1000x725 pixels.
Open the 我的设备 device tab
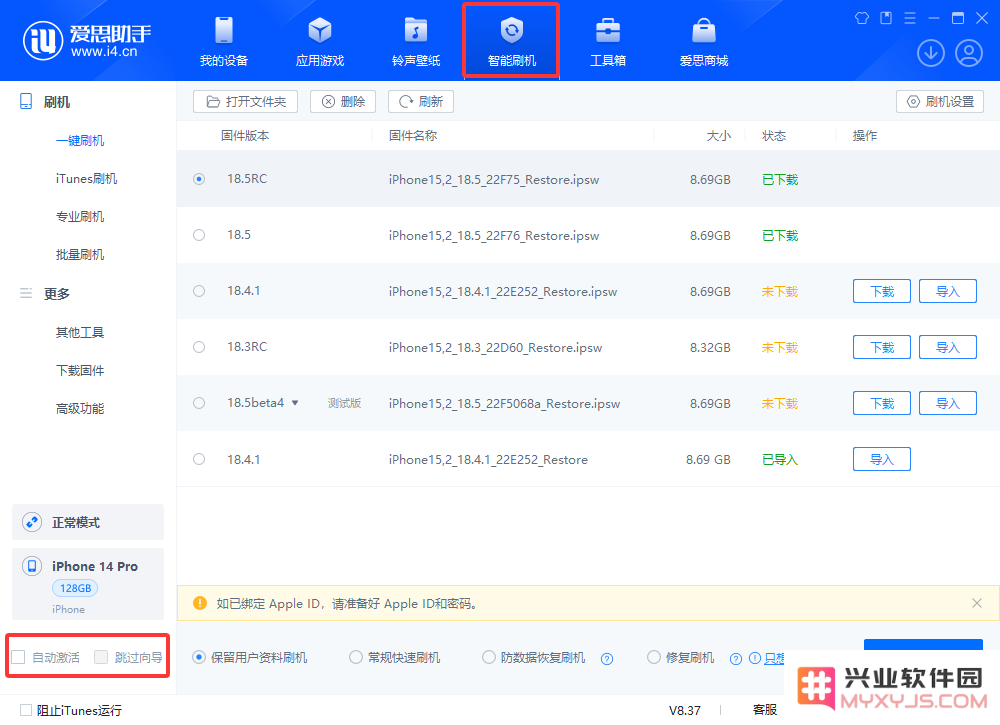tap(224, 42)
